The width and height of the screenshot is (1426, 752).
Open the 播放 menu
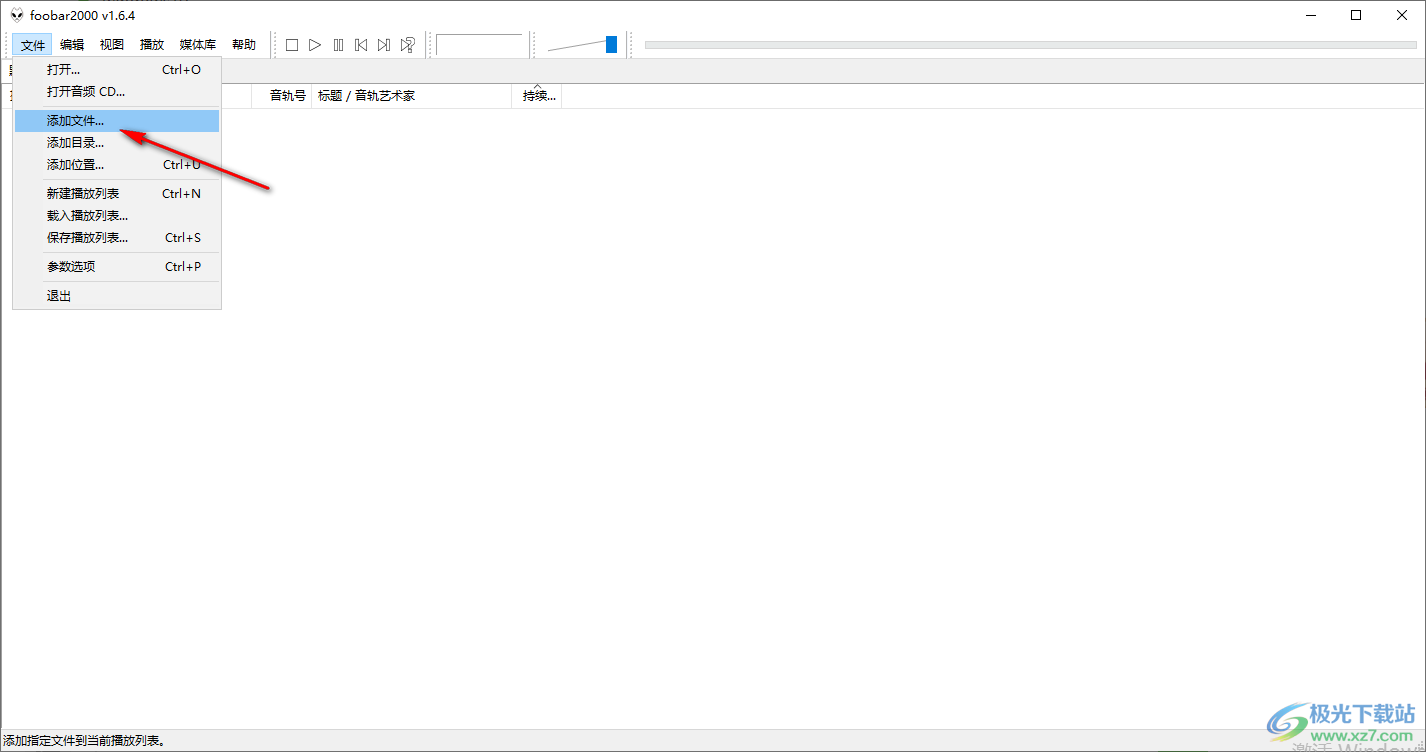[x=152, y=45]
